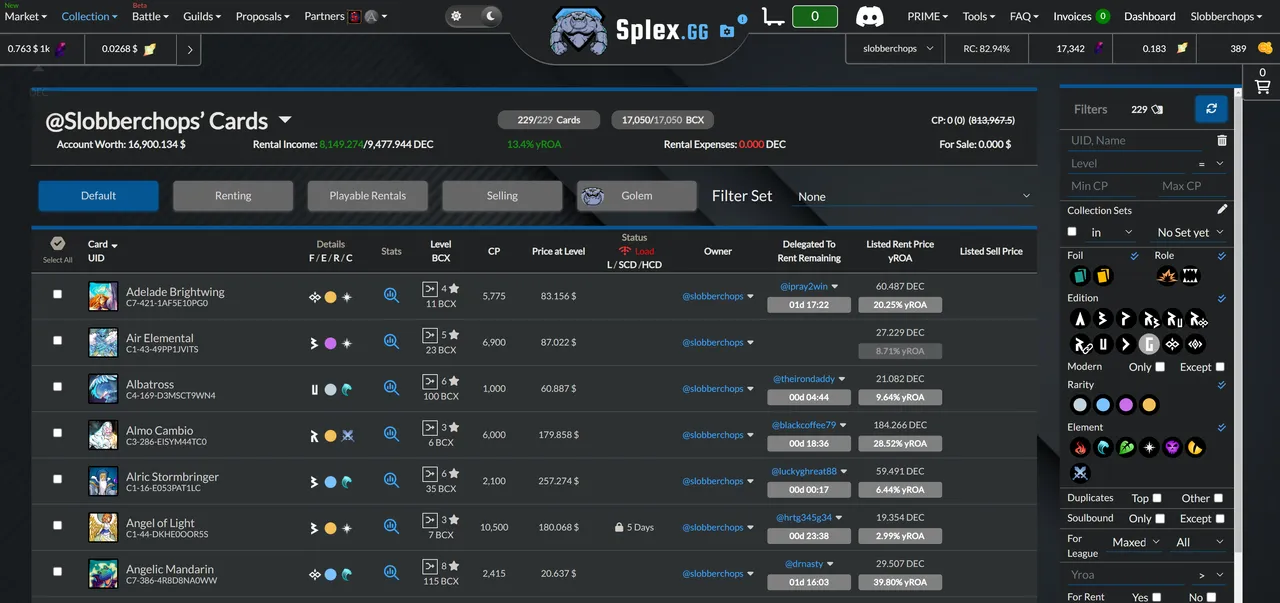Clear UID filter with trash icon
Viewport: 1280px width, 603px height.
(x=1221, y=141)
